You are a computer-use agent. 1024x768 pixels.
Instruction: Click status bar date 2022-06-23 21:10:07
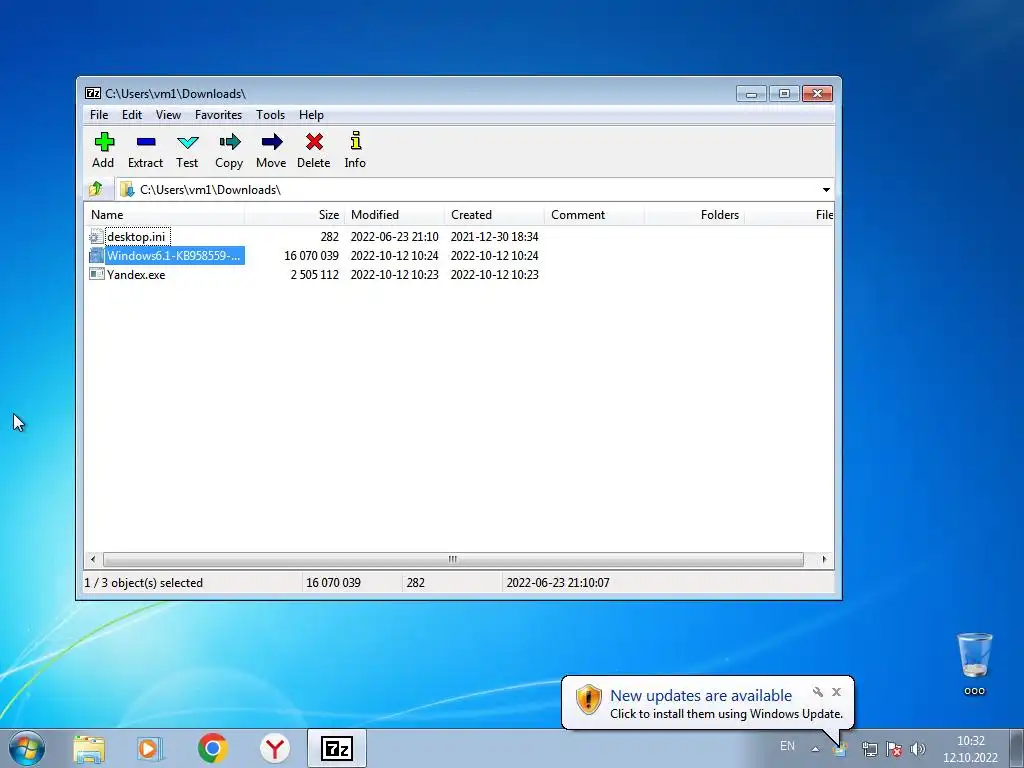point(558,583)
